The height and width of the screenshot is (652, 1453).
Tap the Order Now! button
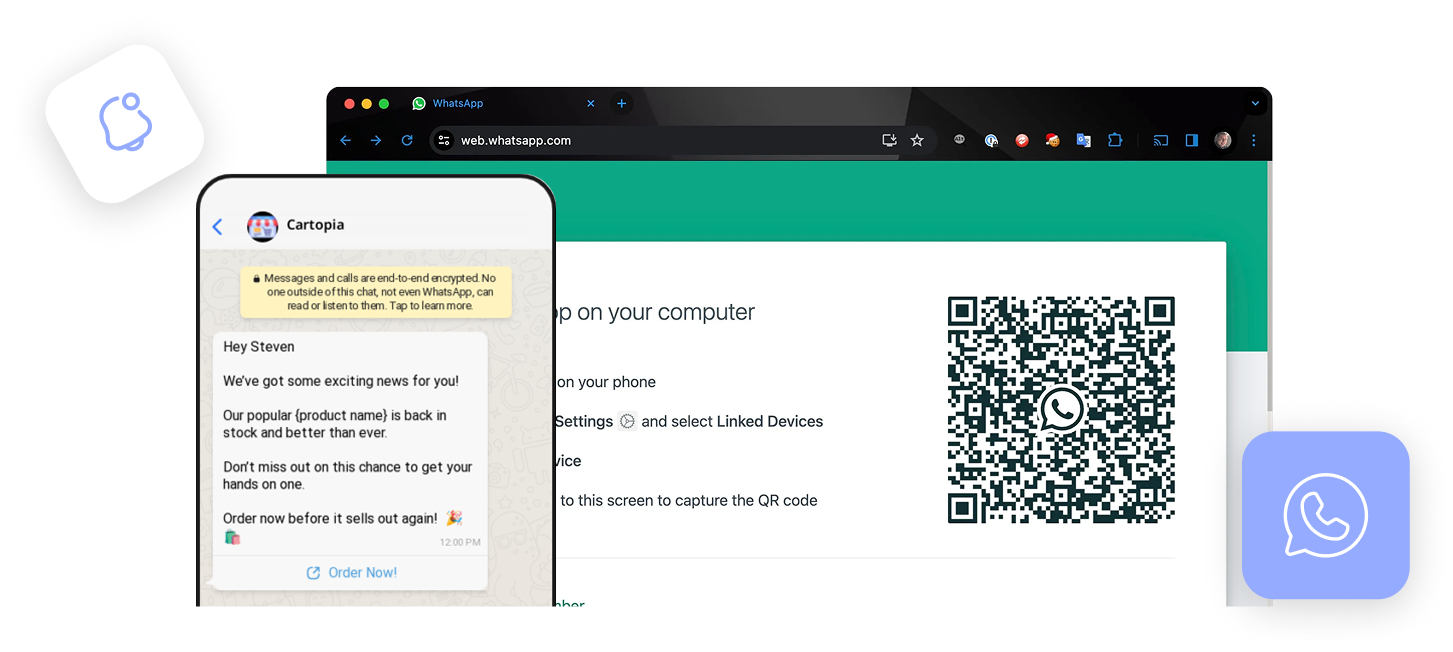pyautogui.click(x=351, y=573)
